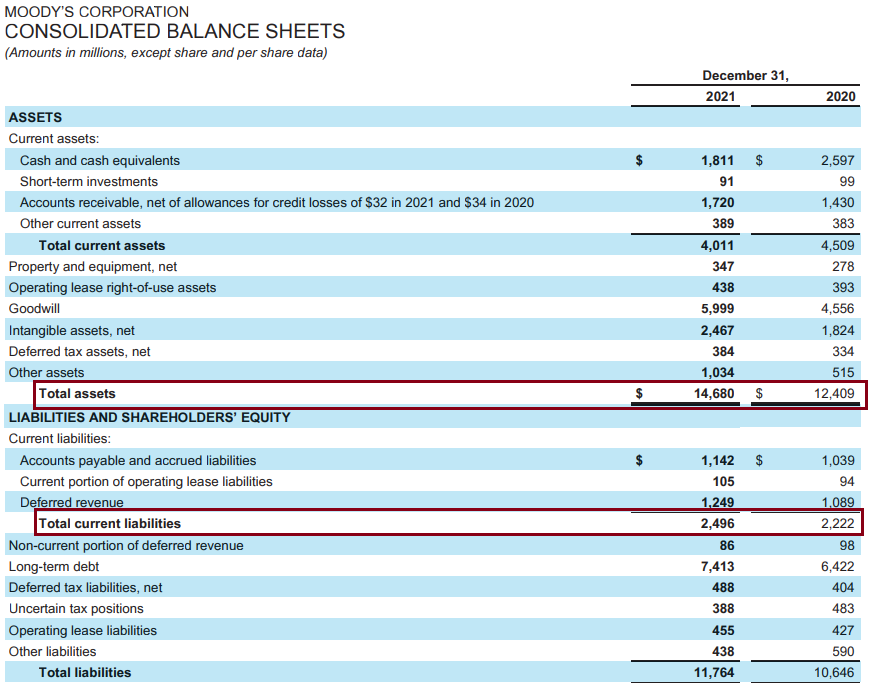This screenshot has width=869, height=686.
Task: Click the Intangible assets, net label
Action: (72, 330)
